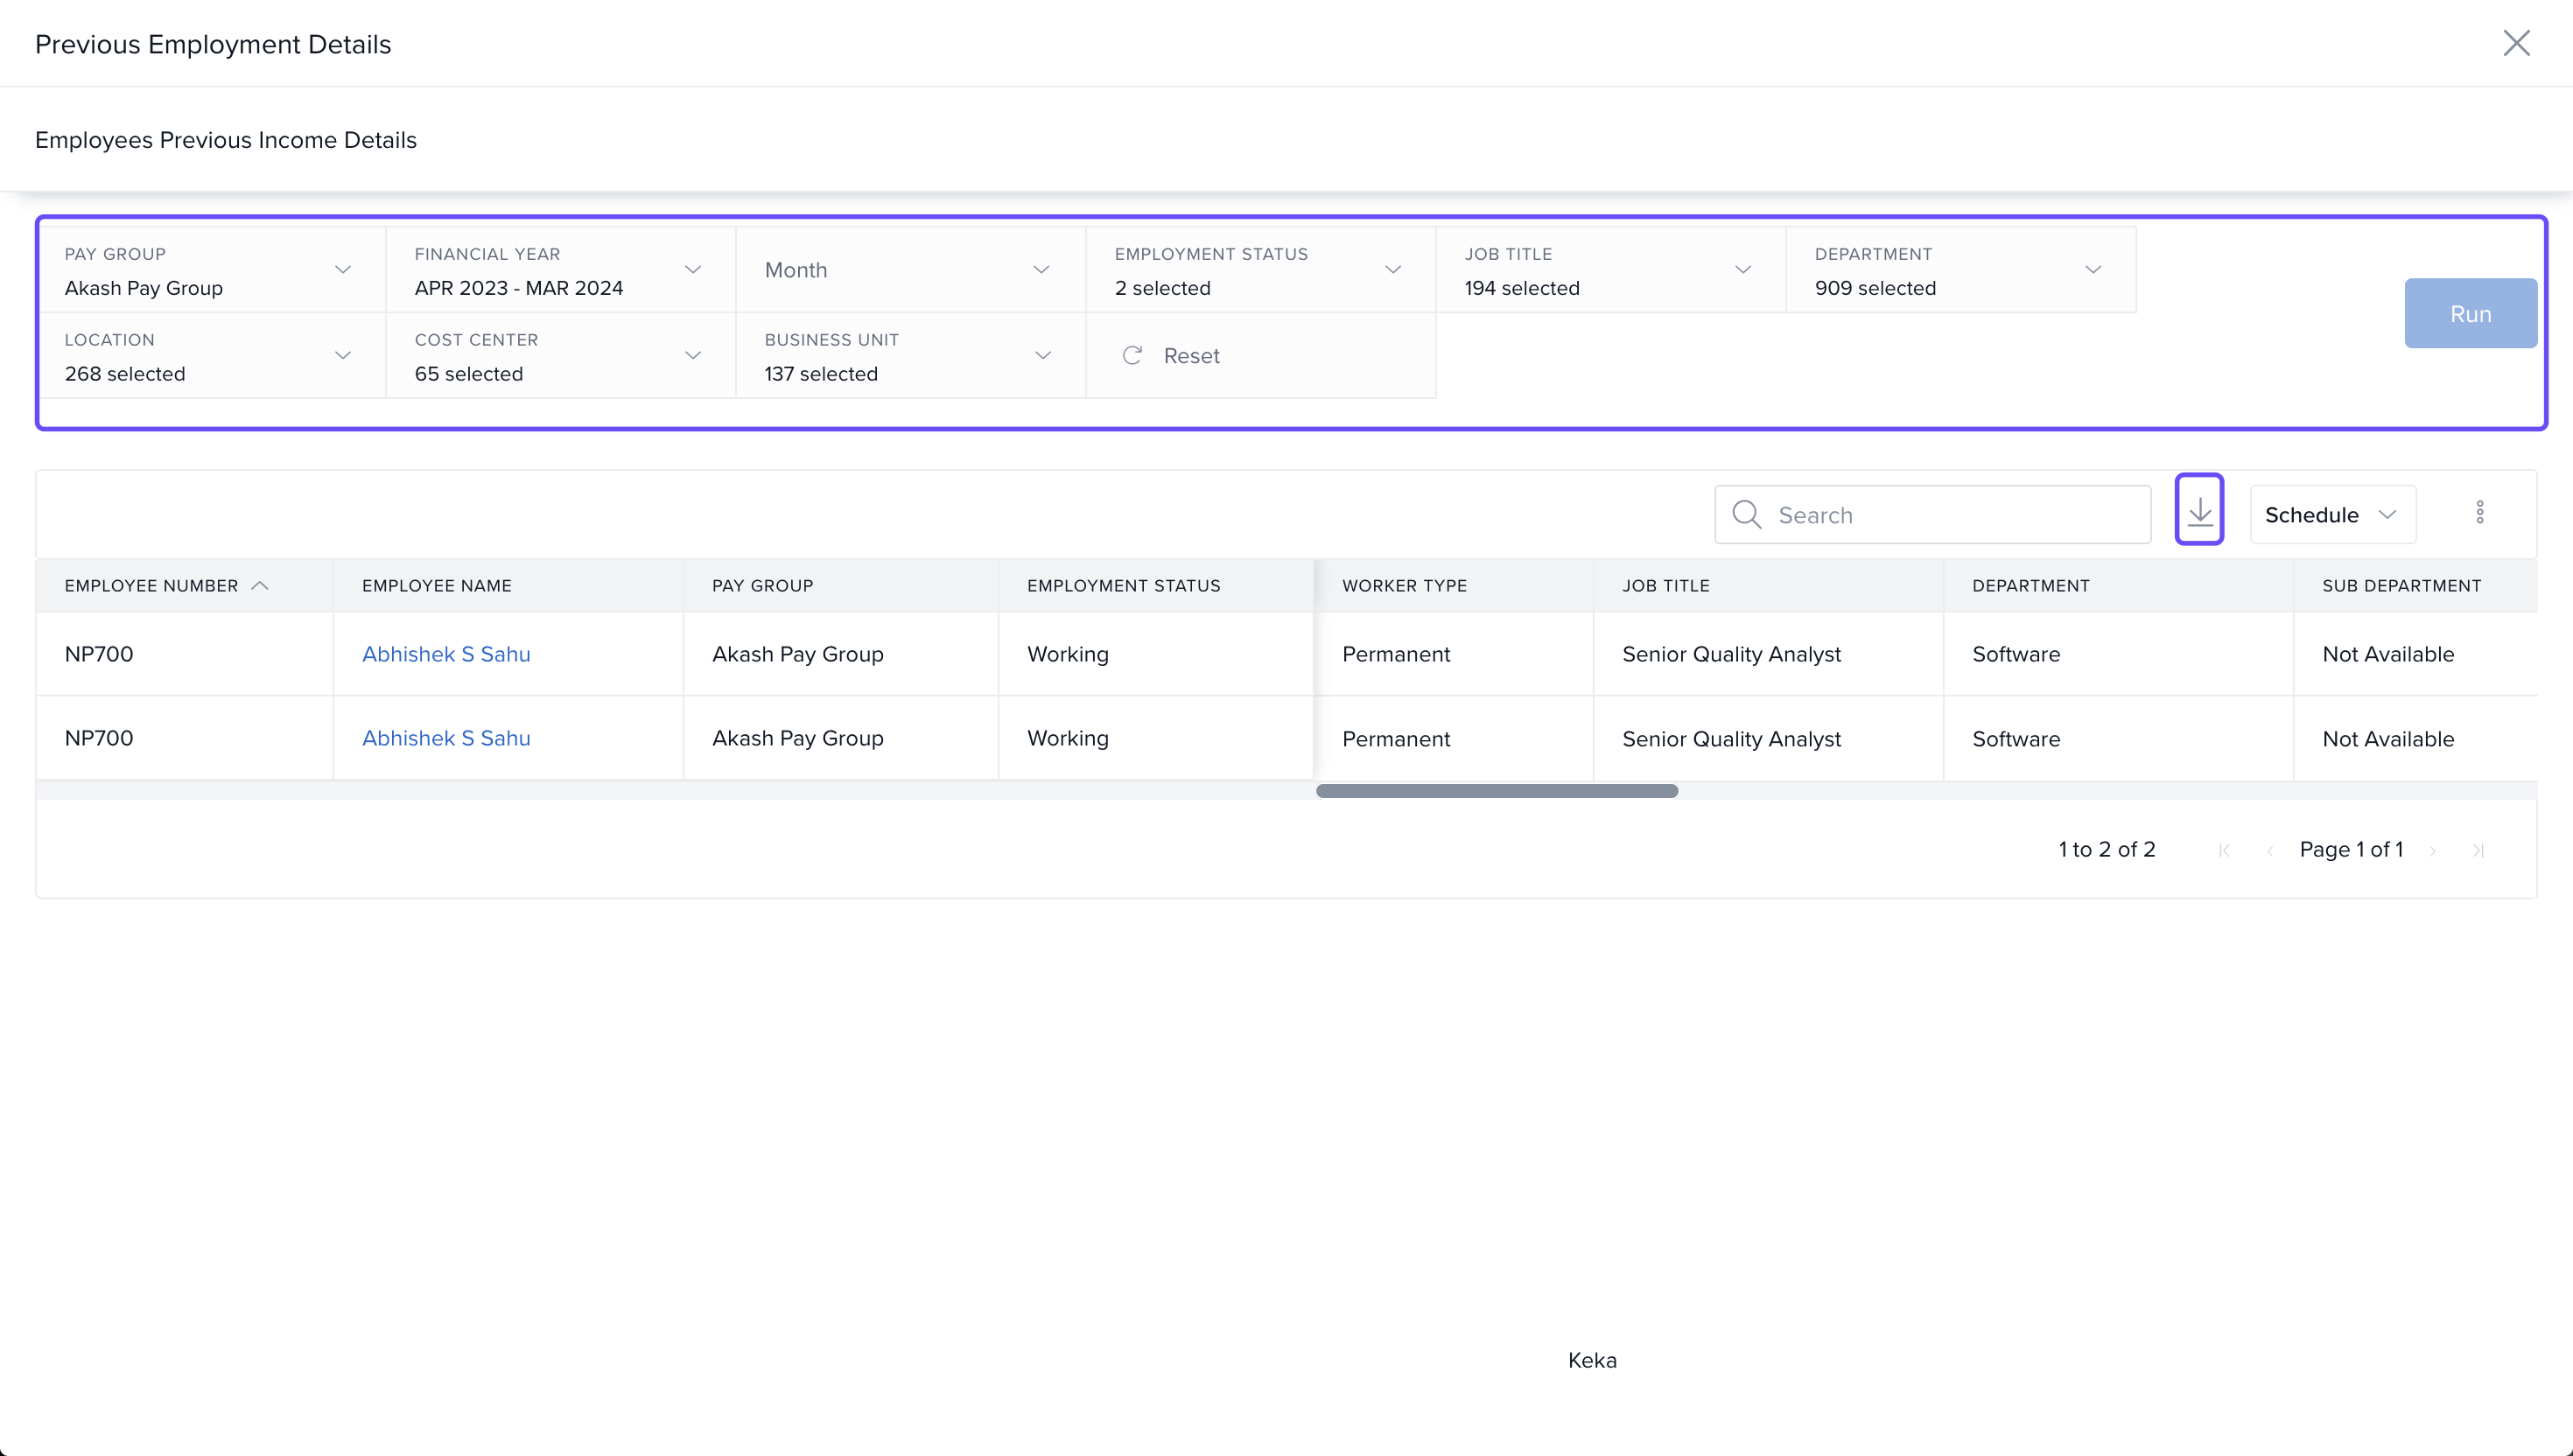Open the three-dot more options menu
2573x1456 pixels.
point(2479,513)
